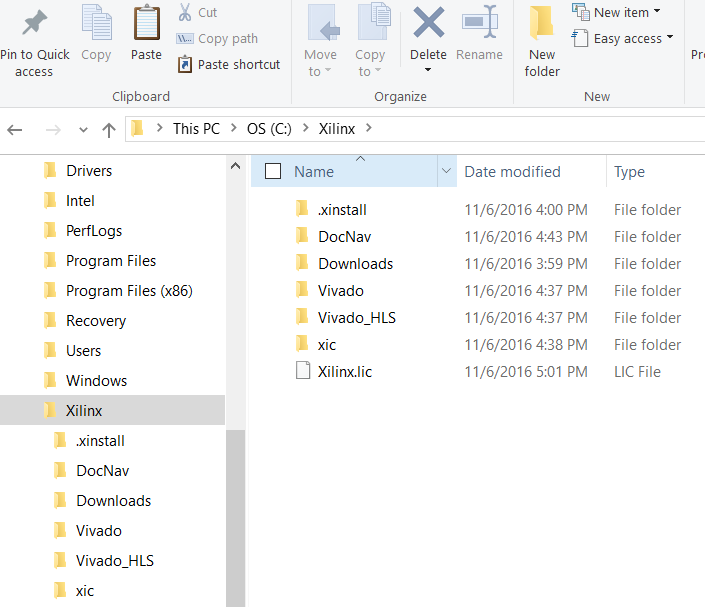Go up one folder level
This screenshot has height=607, width=705.
108,130
